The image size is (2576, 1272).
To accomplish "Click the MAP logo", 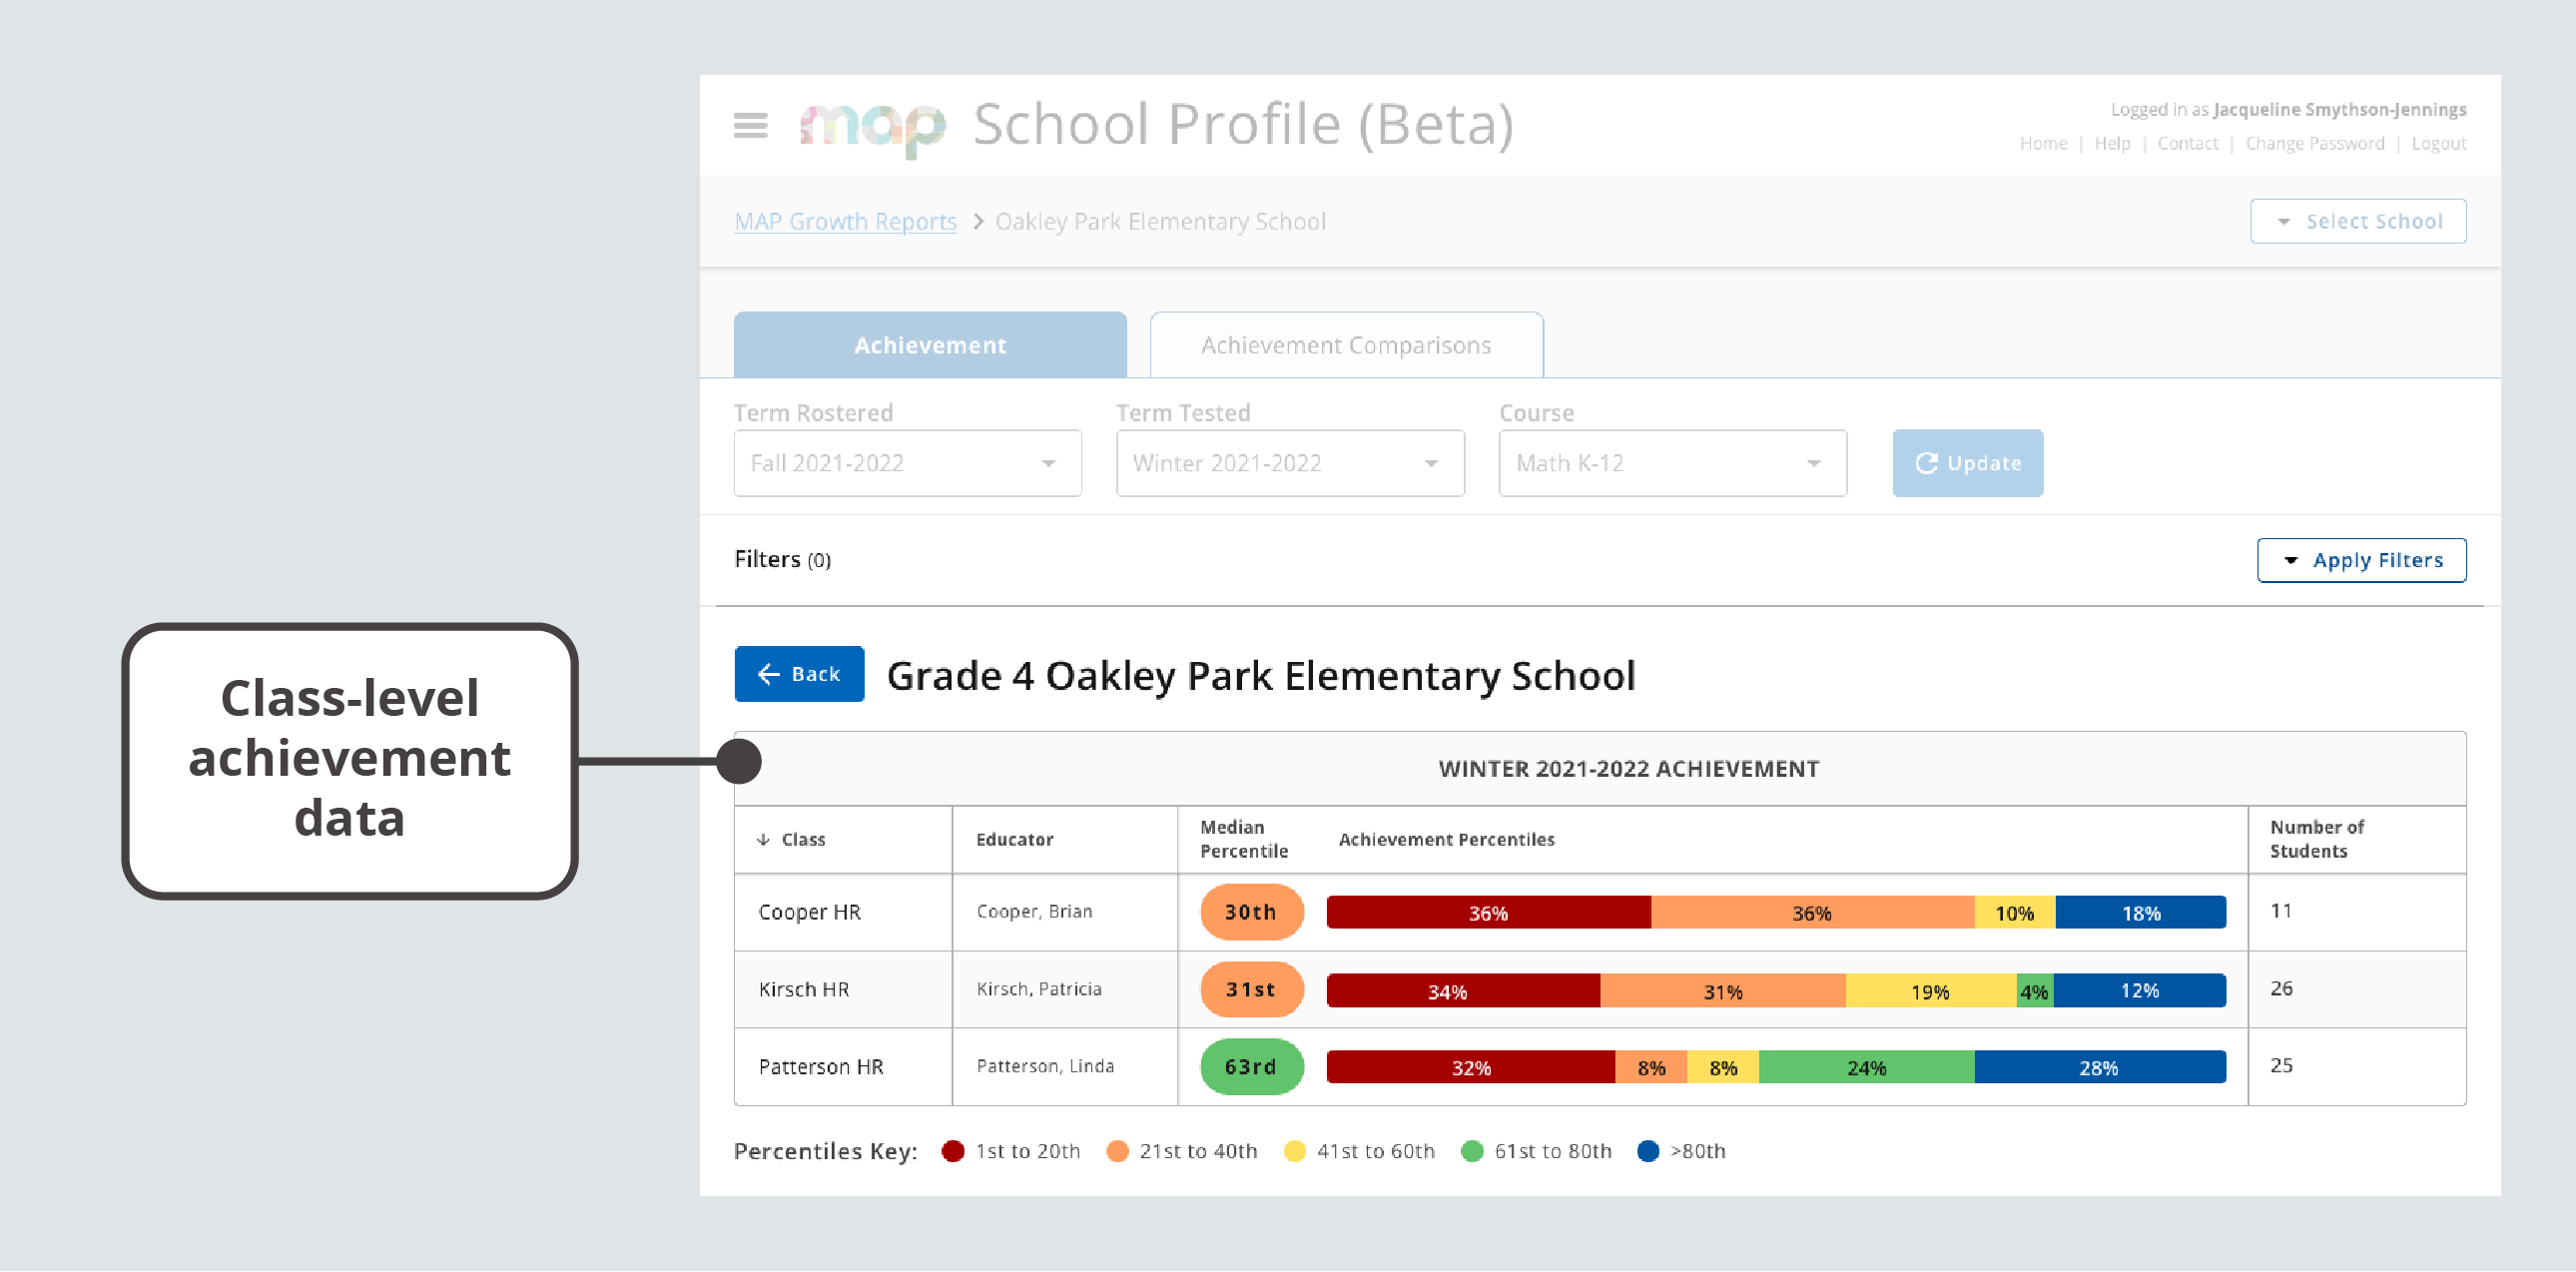I will coord(873,126).
